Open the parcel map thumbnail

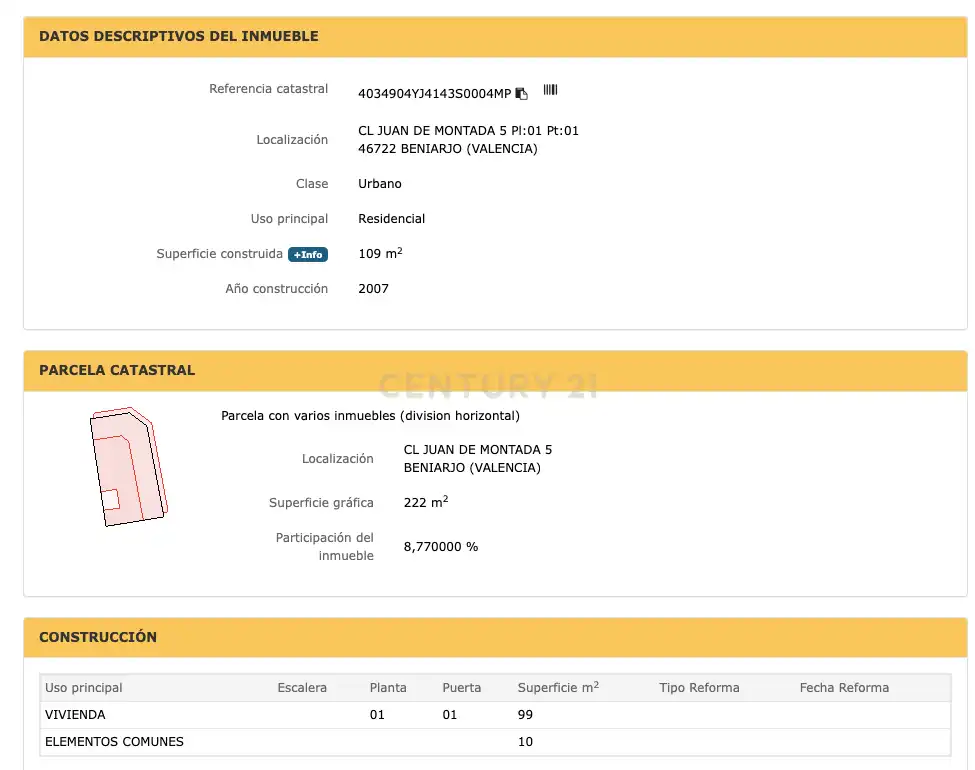click(x=129, y=466)
